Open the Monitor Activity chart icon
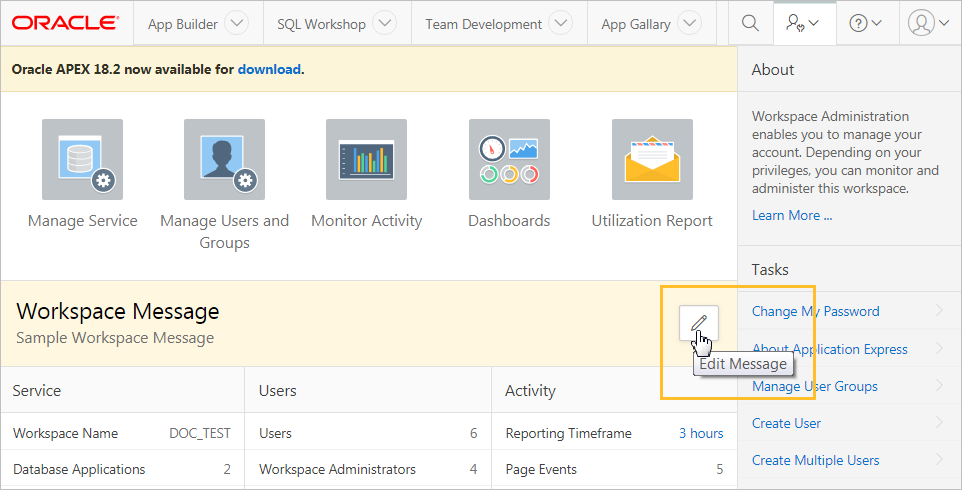 366,159
